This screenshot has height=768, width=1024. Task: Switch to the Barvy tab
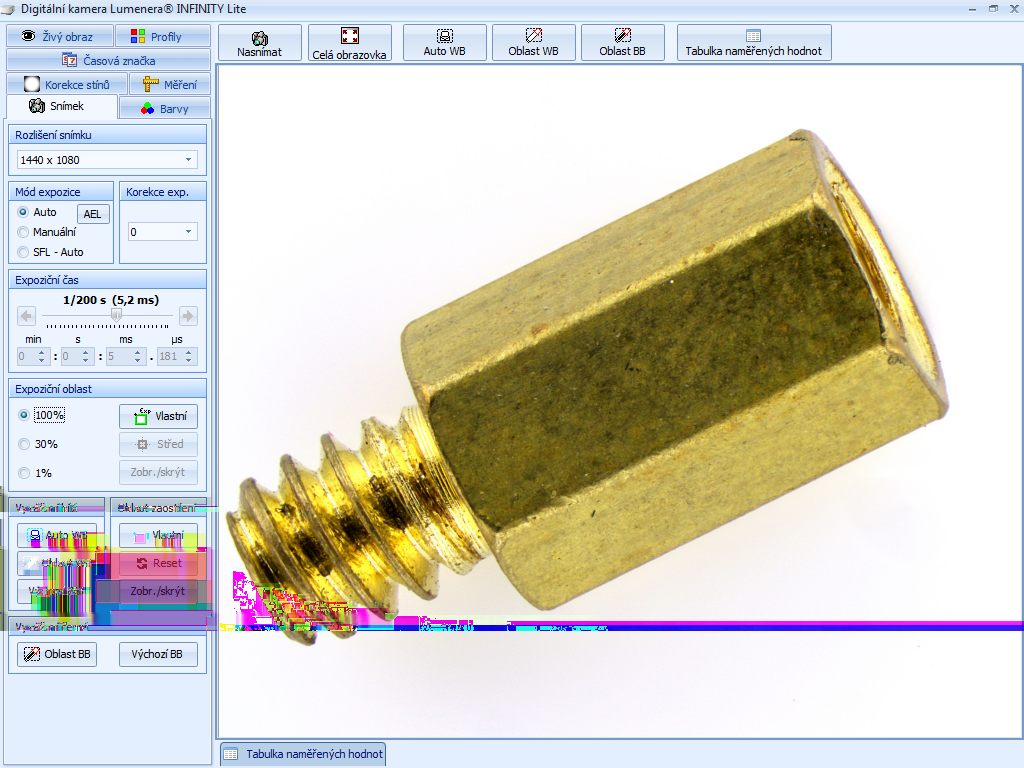165,108
